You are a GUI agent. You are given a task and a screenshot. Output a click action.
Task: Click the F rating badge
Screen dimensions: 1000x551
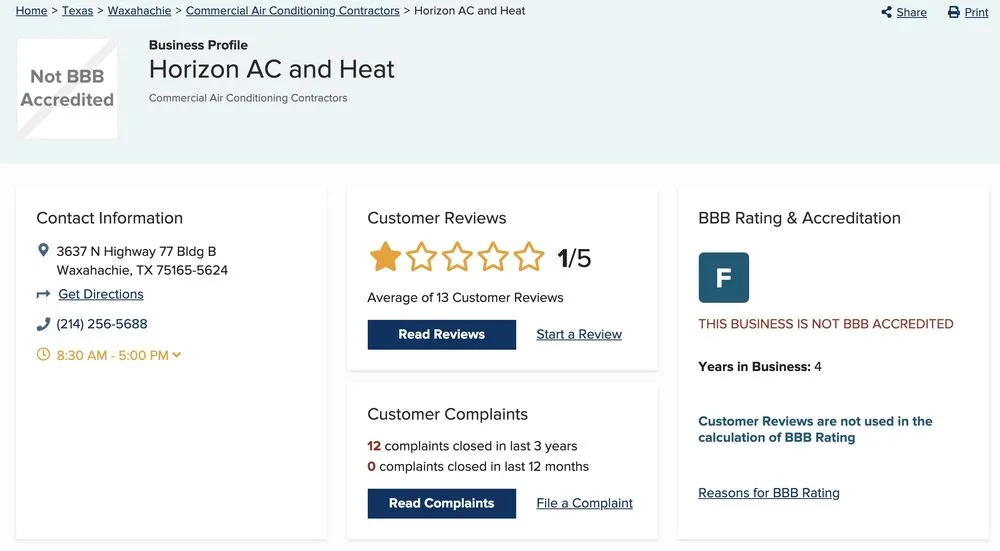(723, 277)
